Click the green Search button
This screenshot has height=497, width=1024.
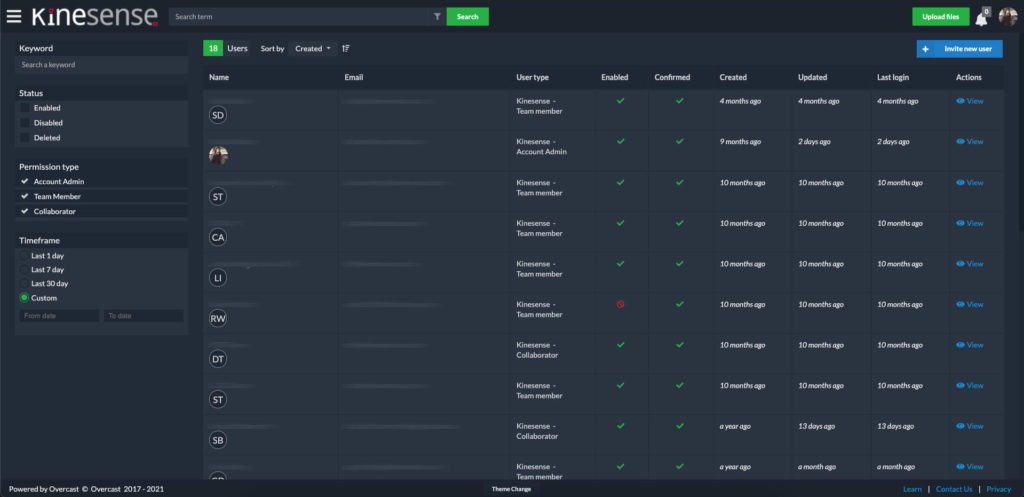tap(468, 16)
